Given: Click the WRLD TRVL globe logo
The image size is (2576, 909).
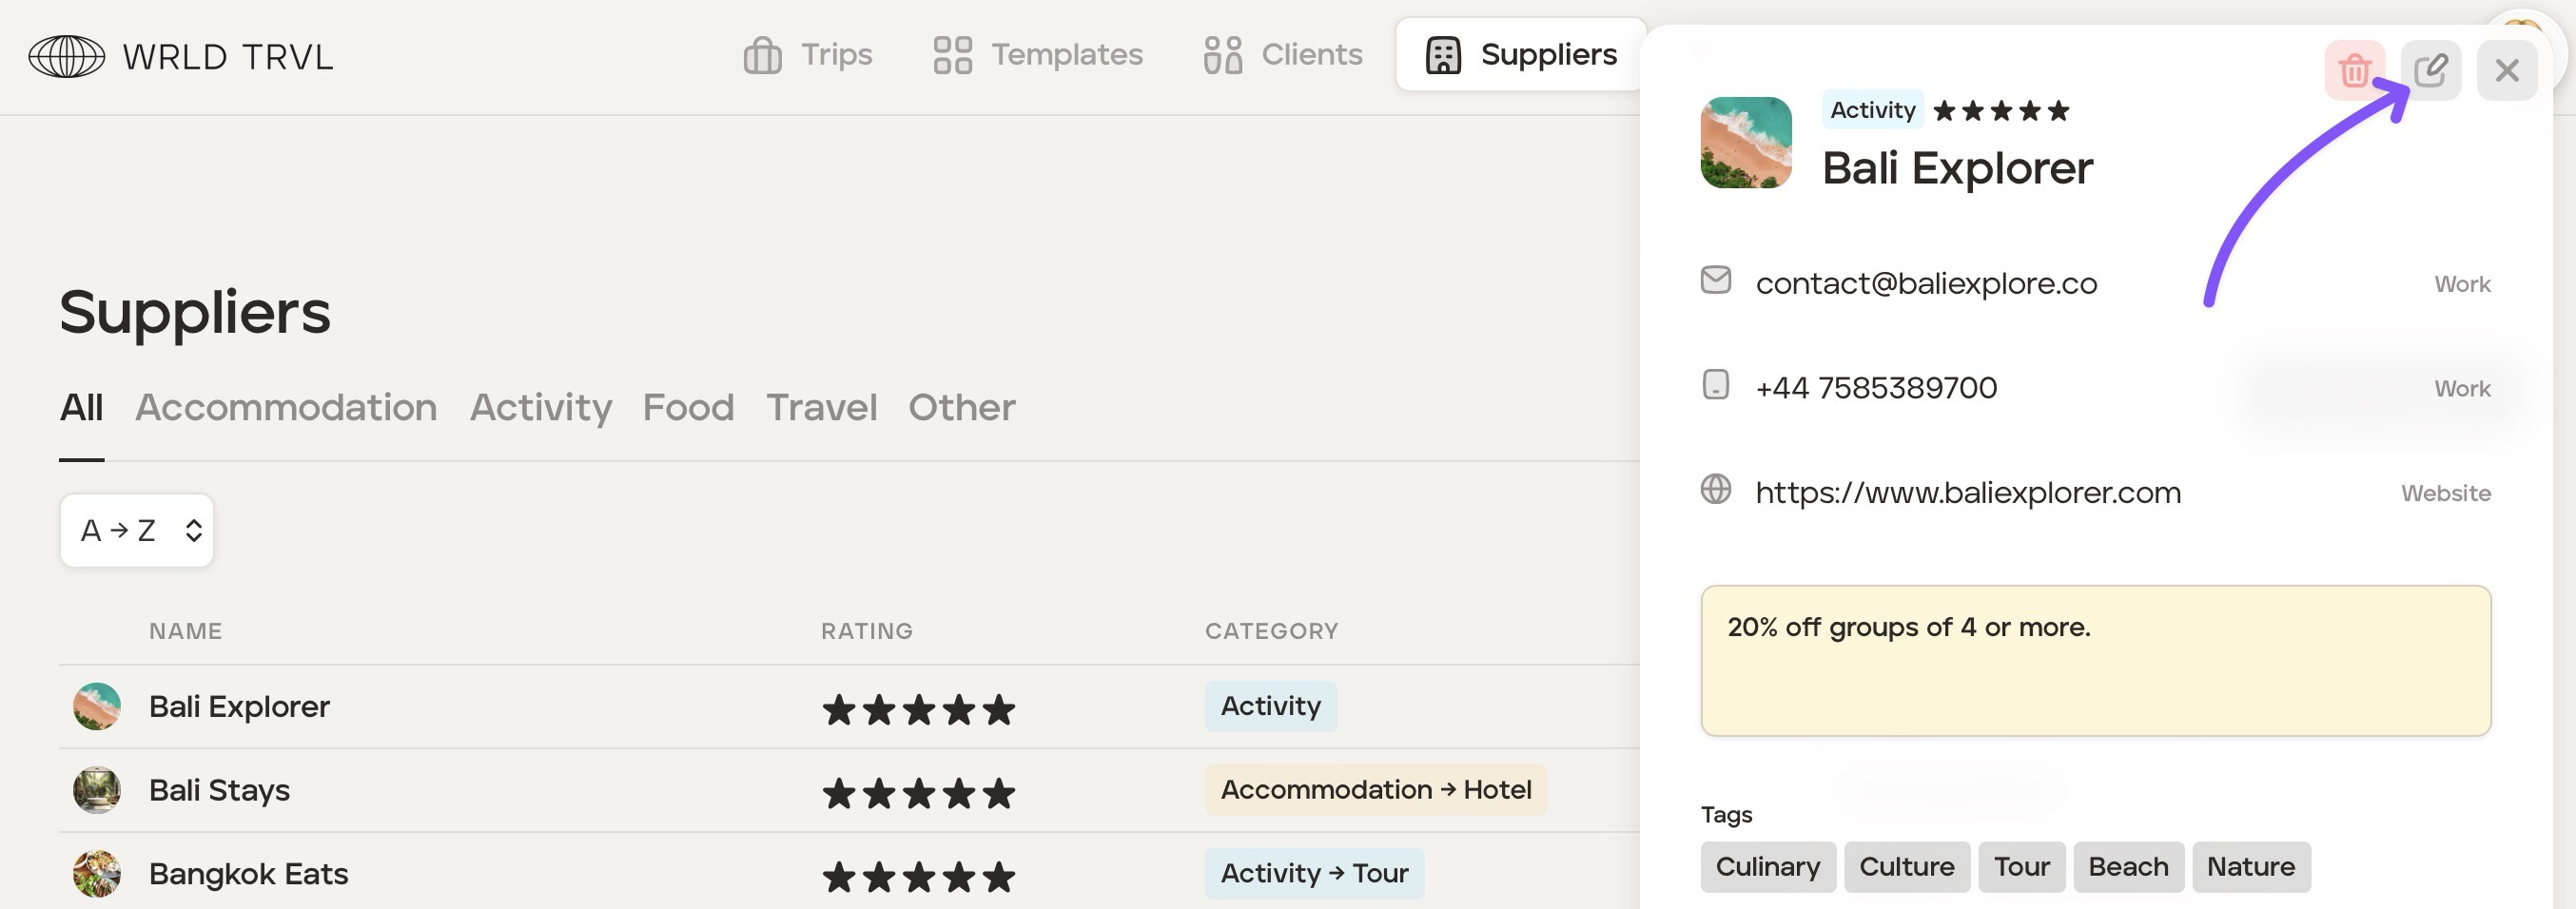Looking at the screenshot, I should click(66, 56).
